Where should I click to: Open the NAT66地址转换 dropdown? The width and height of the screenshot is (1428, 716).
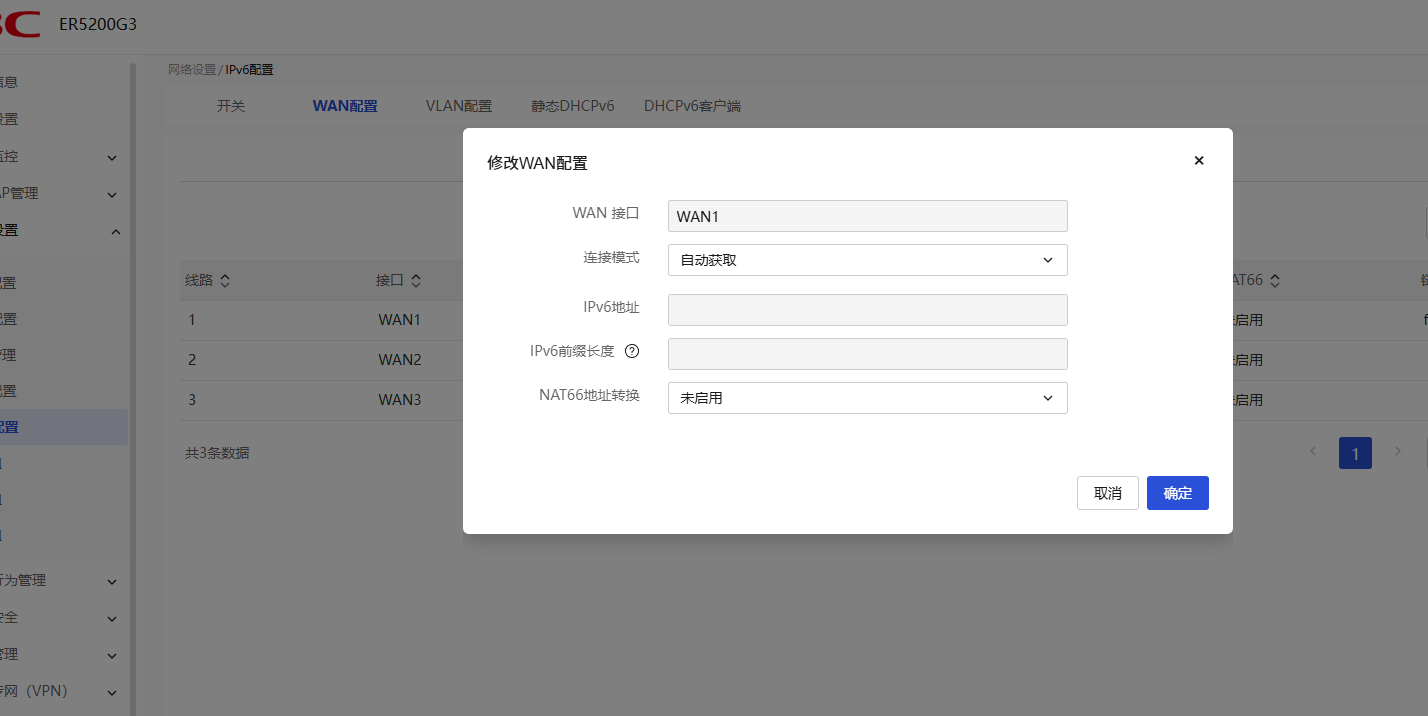tap(867, 398)
